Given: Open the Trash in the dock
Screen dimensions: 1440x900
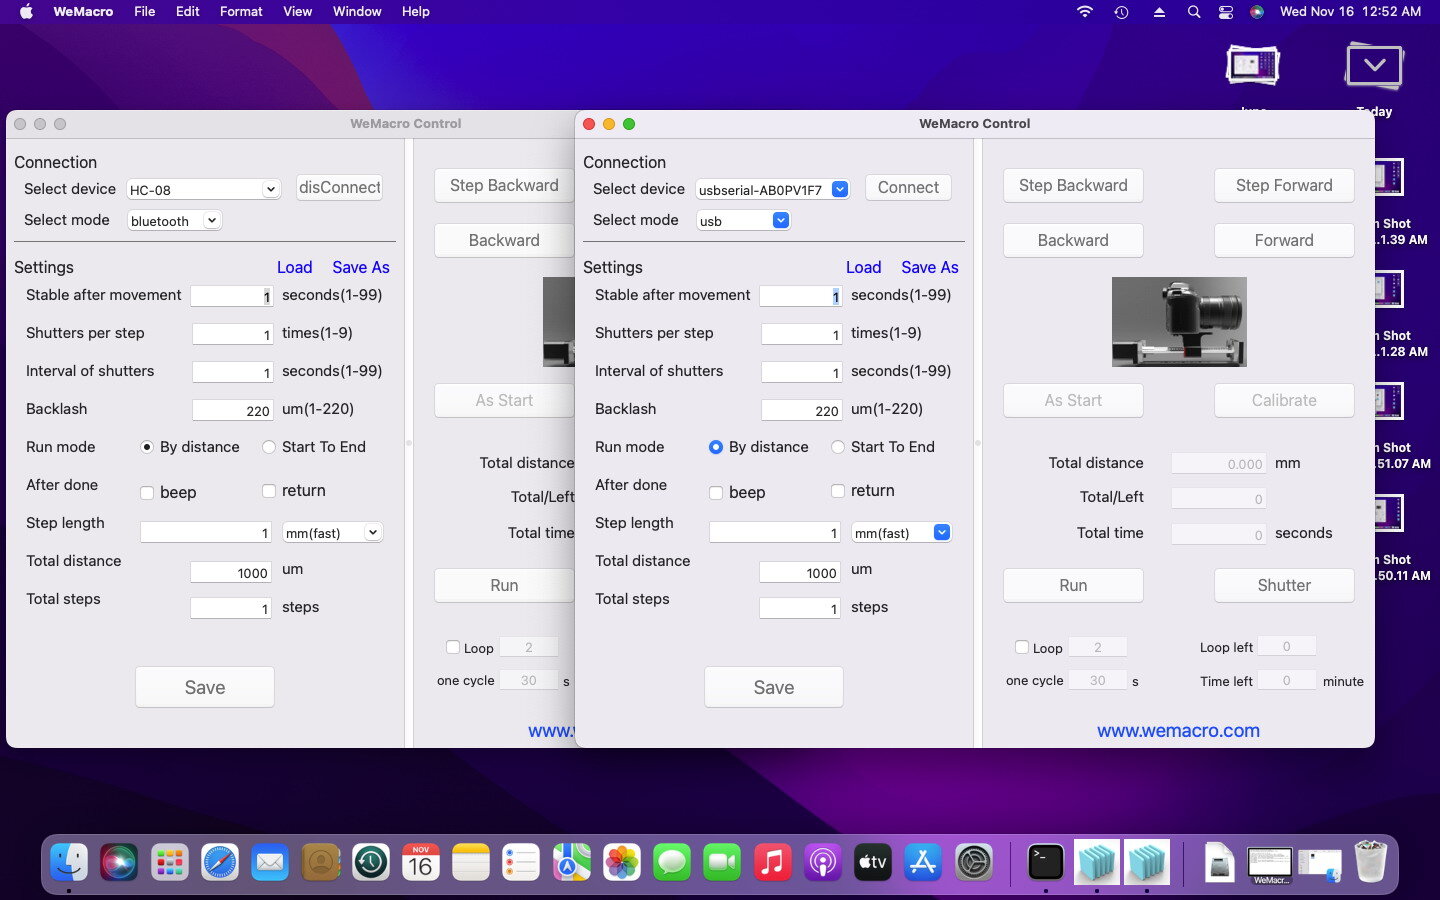Looking at the screenshot, I should (x=1370, y=861).
